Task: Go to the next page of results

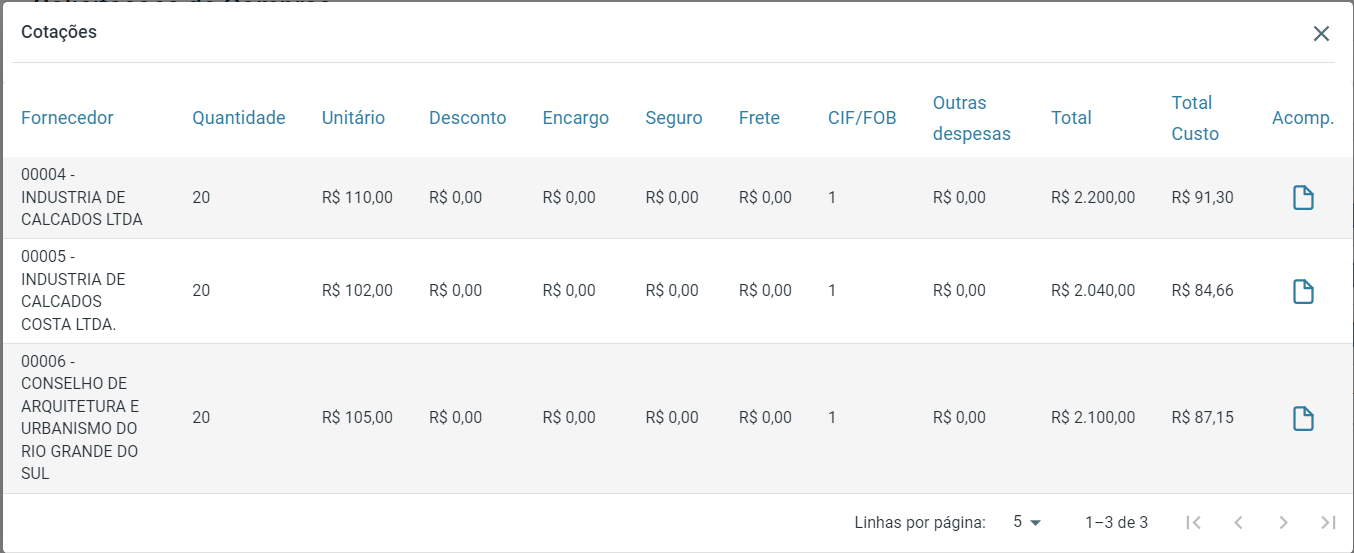Action: pos(1283,522)
